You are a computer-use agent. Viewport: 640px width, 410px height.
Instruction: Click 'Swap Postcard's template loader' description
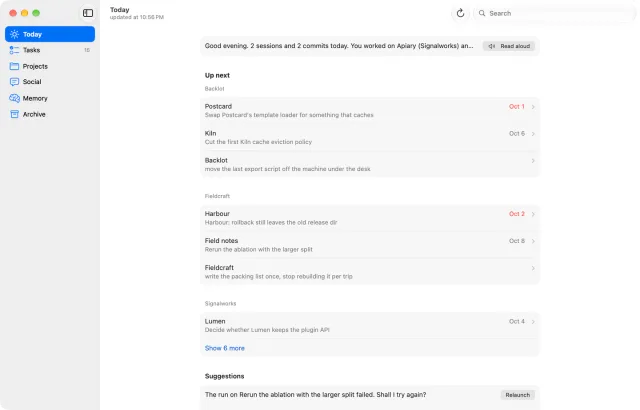tap(289, 115)
